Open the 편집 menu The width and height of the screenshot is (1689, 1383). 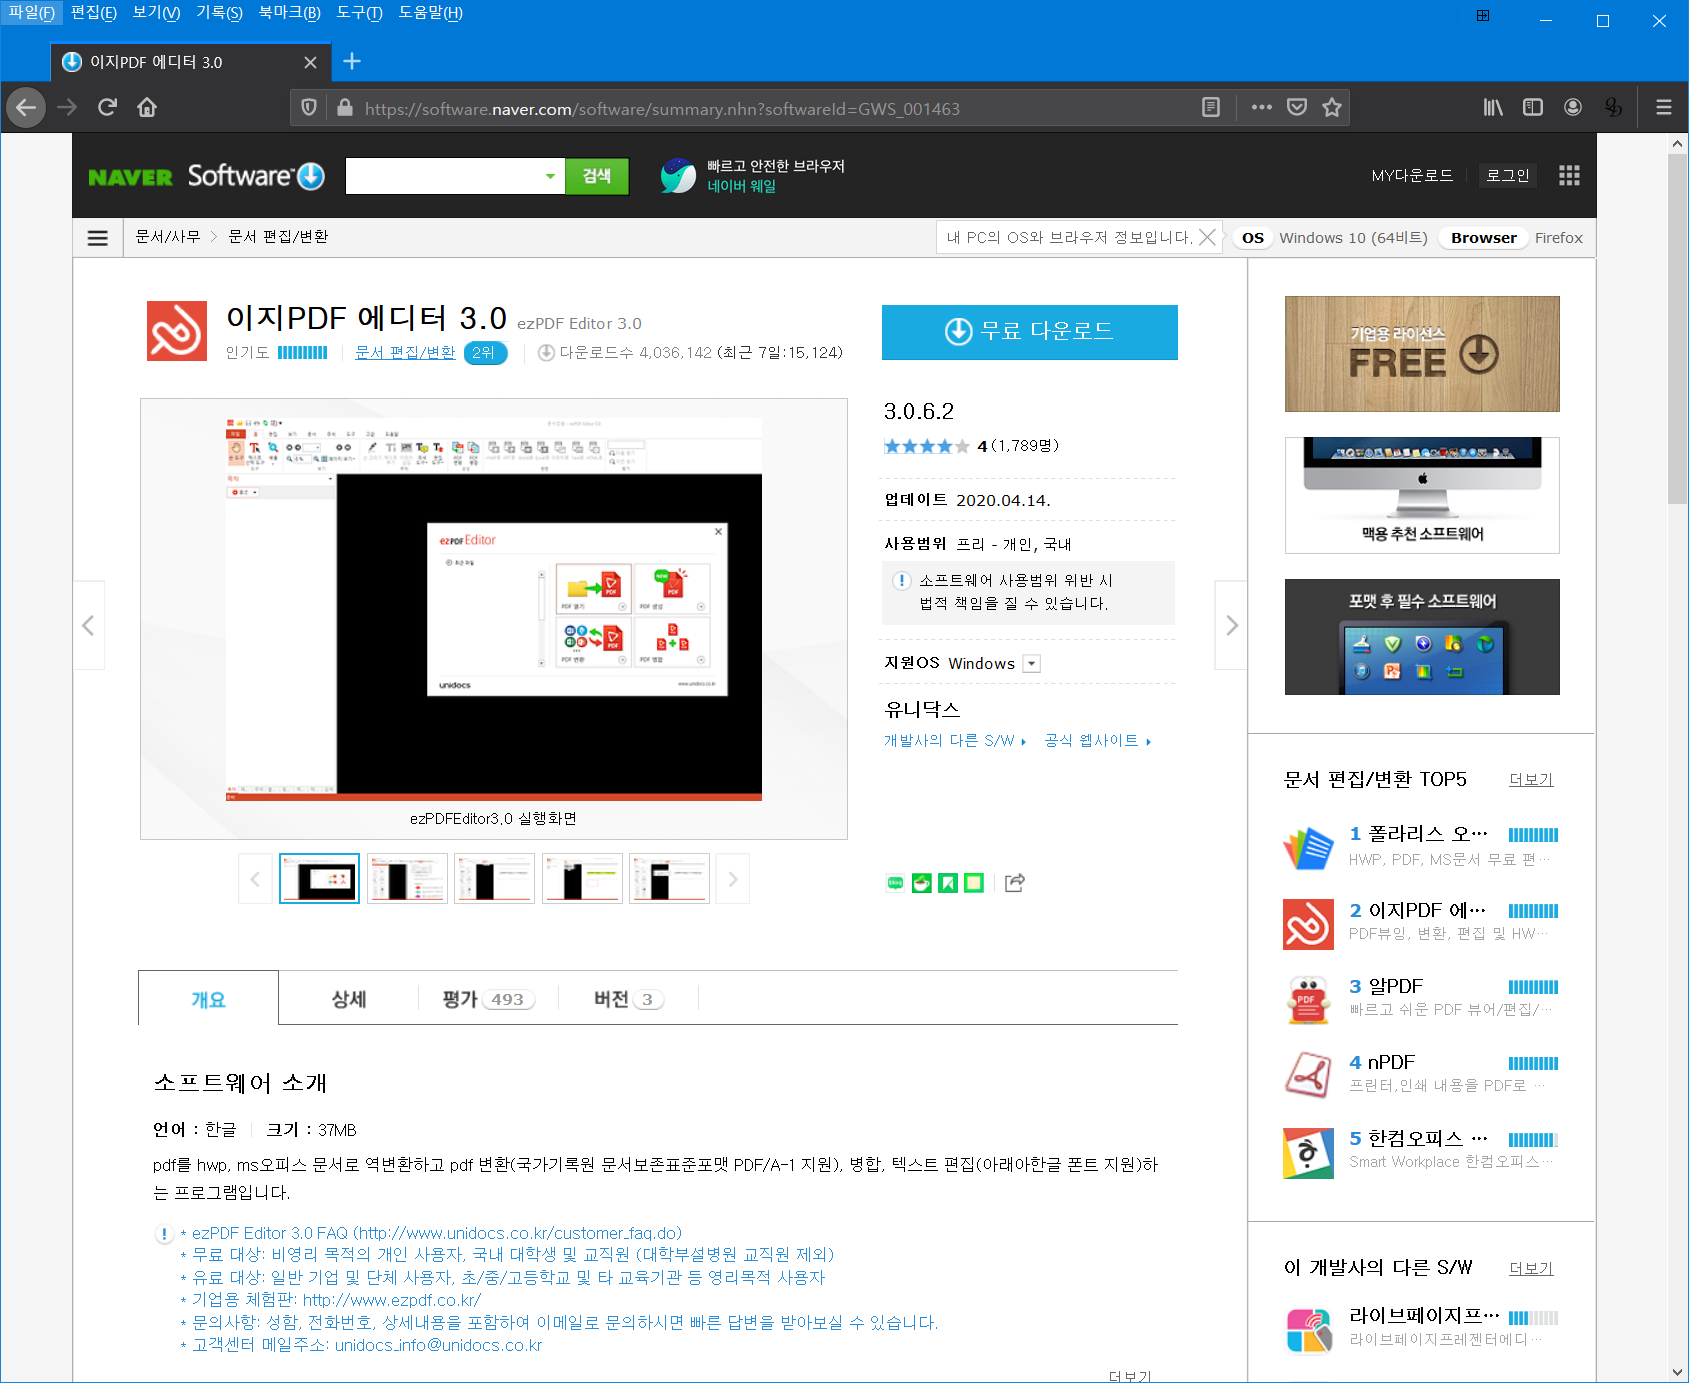pyautogui.click(x=94, y=13)
